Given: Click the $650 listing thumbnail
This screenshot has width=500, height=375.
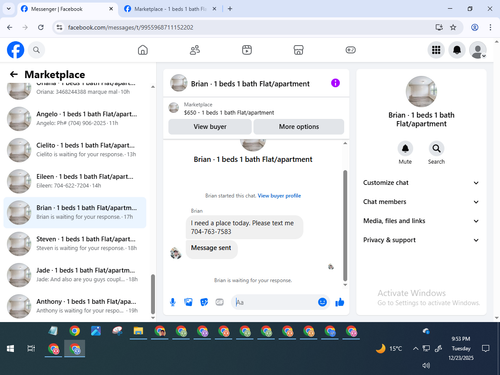Looking at the screenshot, I should [174, 108].
